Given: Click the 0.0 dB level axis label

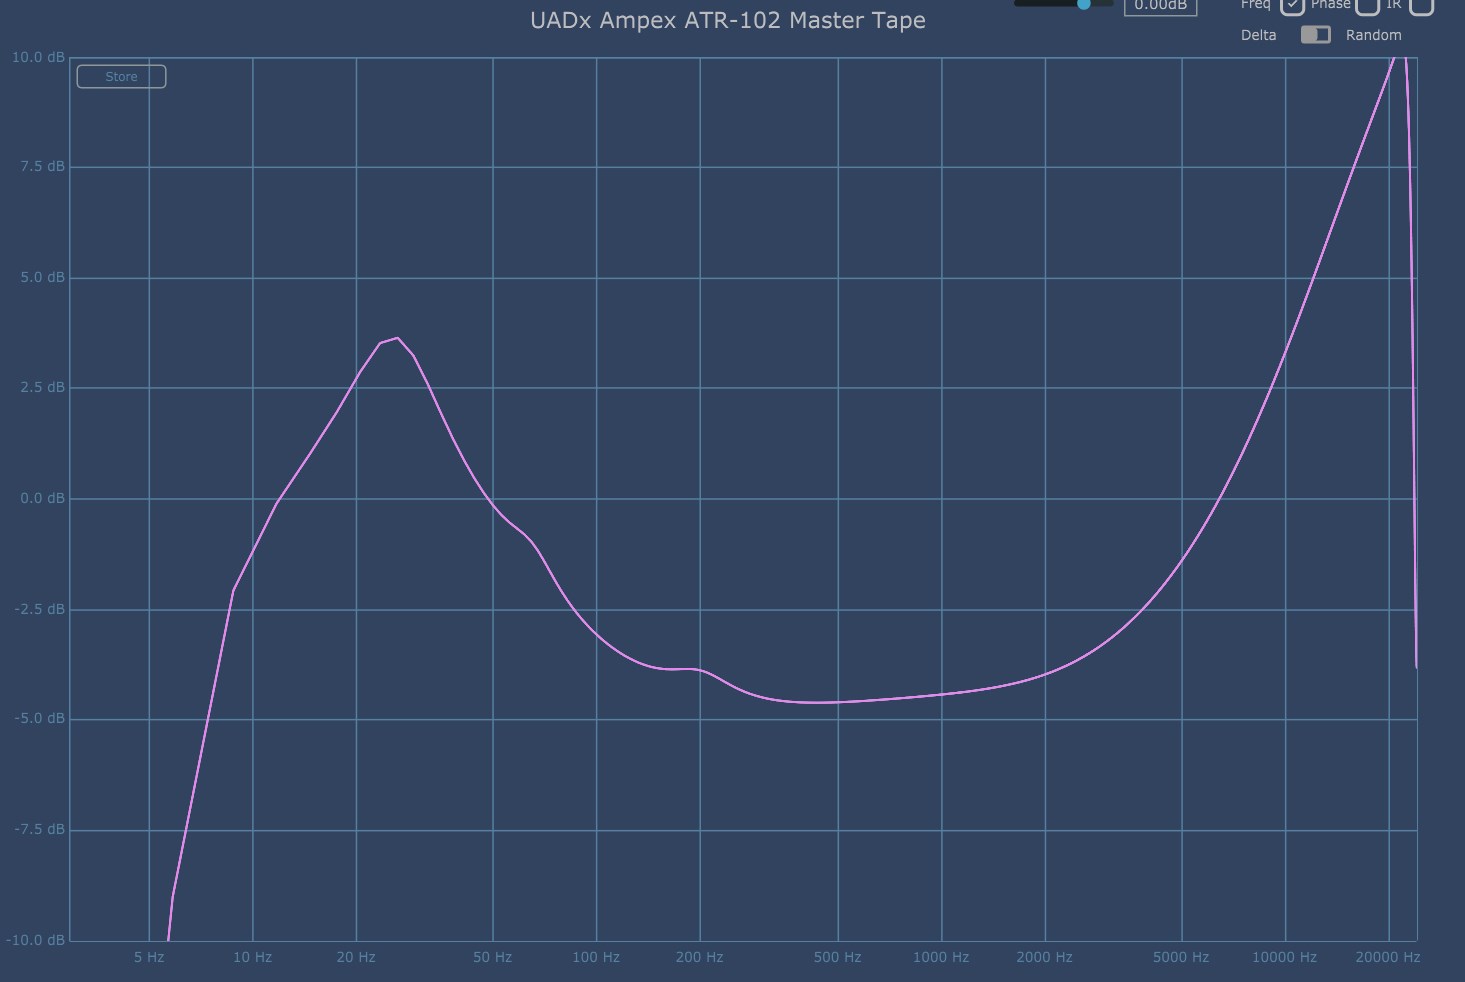Looking at the screenshot, I should [42, 498].
